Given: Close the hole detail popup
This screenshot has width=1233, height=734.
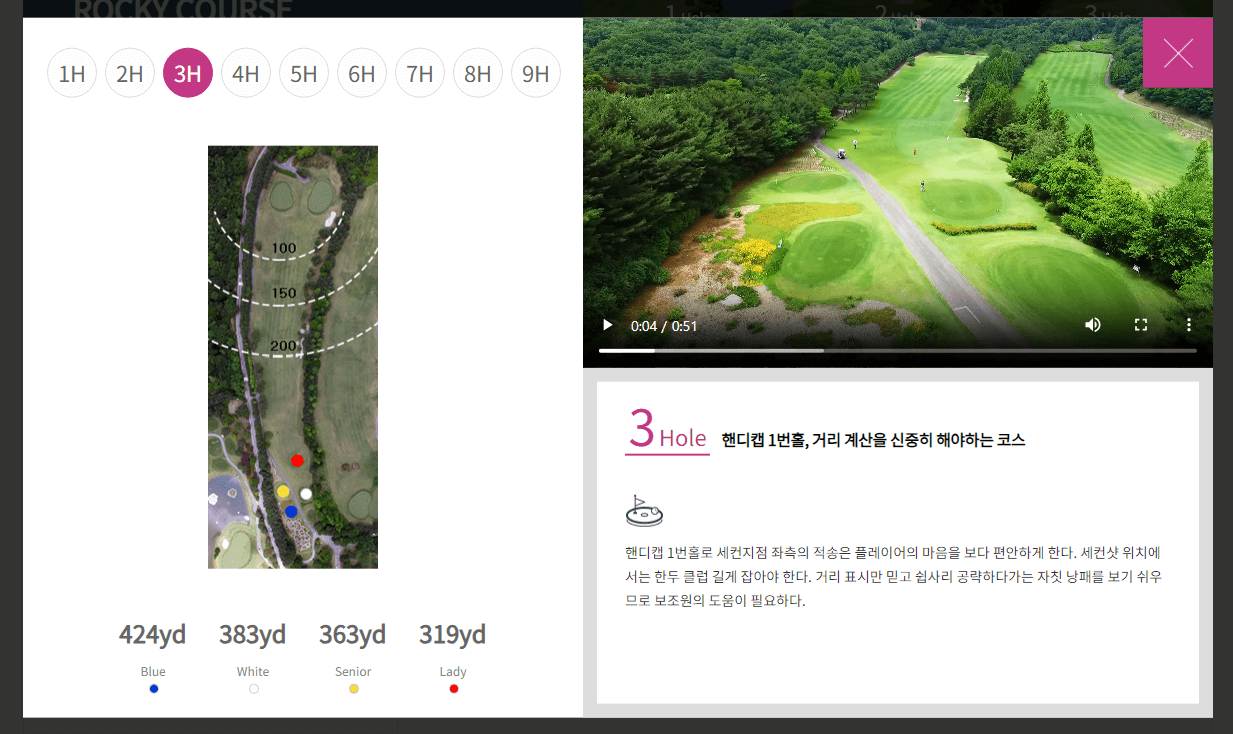Looking at the screenshot, I should pyautogui.click(x=1178, y=52).
